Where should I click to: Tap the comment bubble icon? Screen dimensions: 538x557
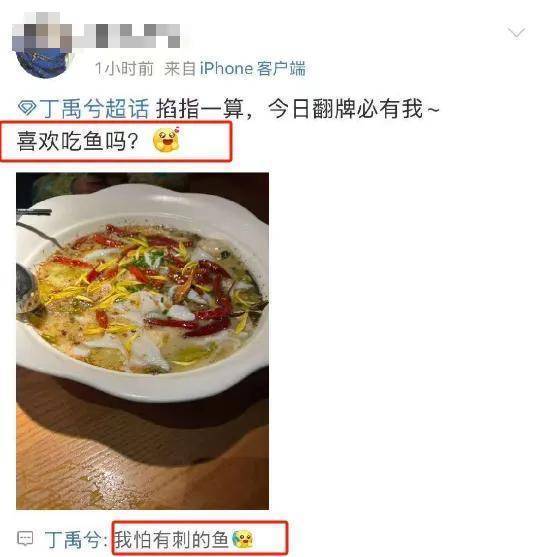26,539
